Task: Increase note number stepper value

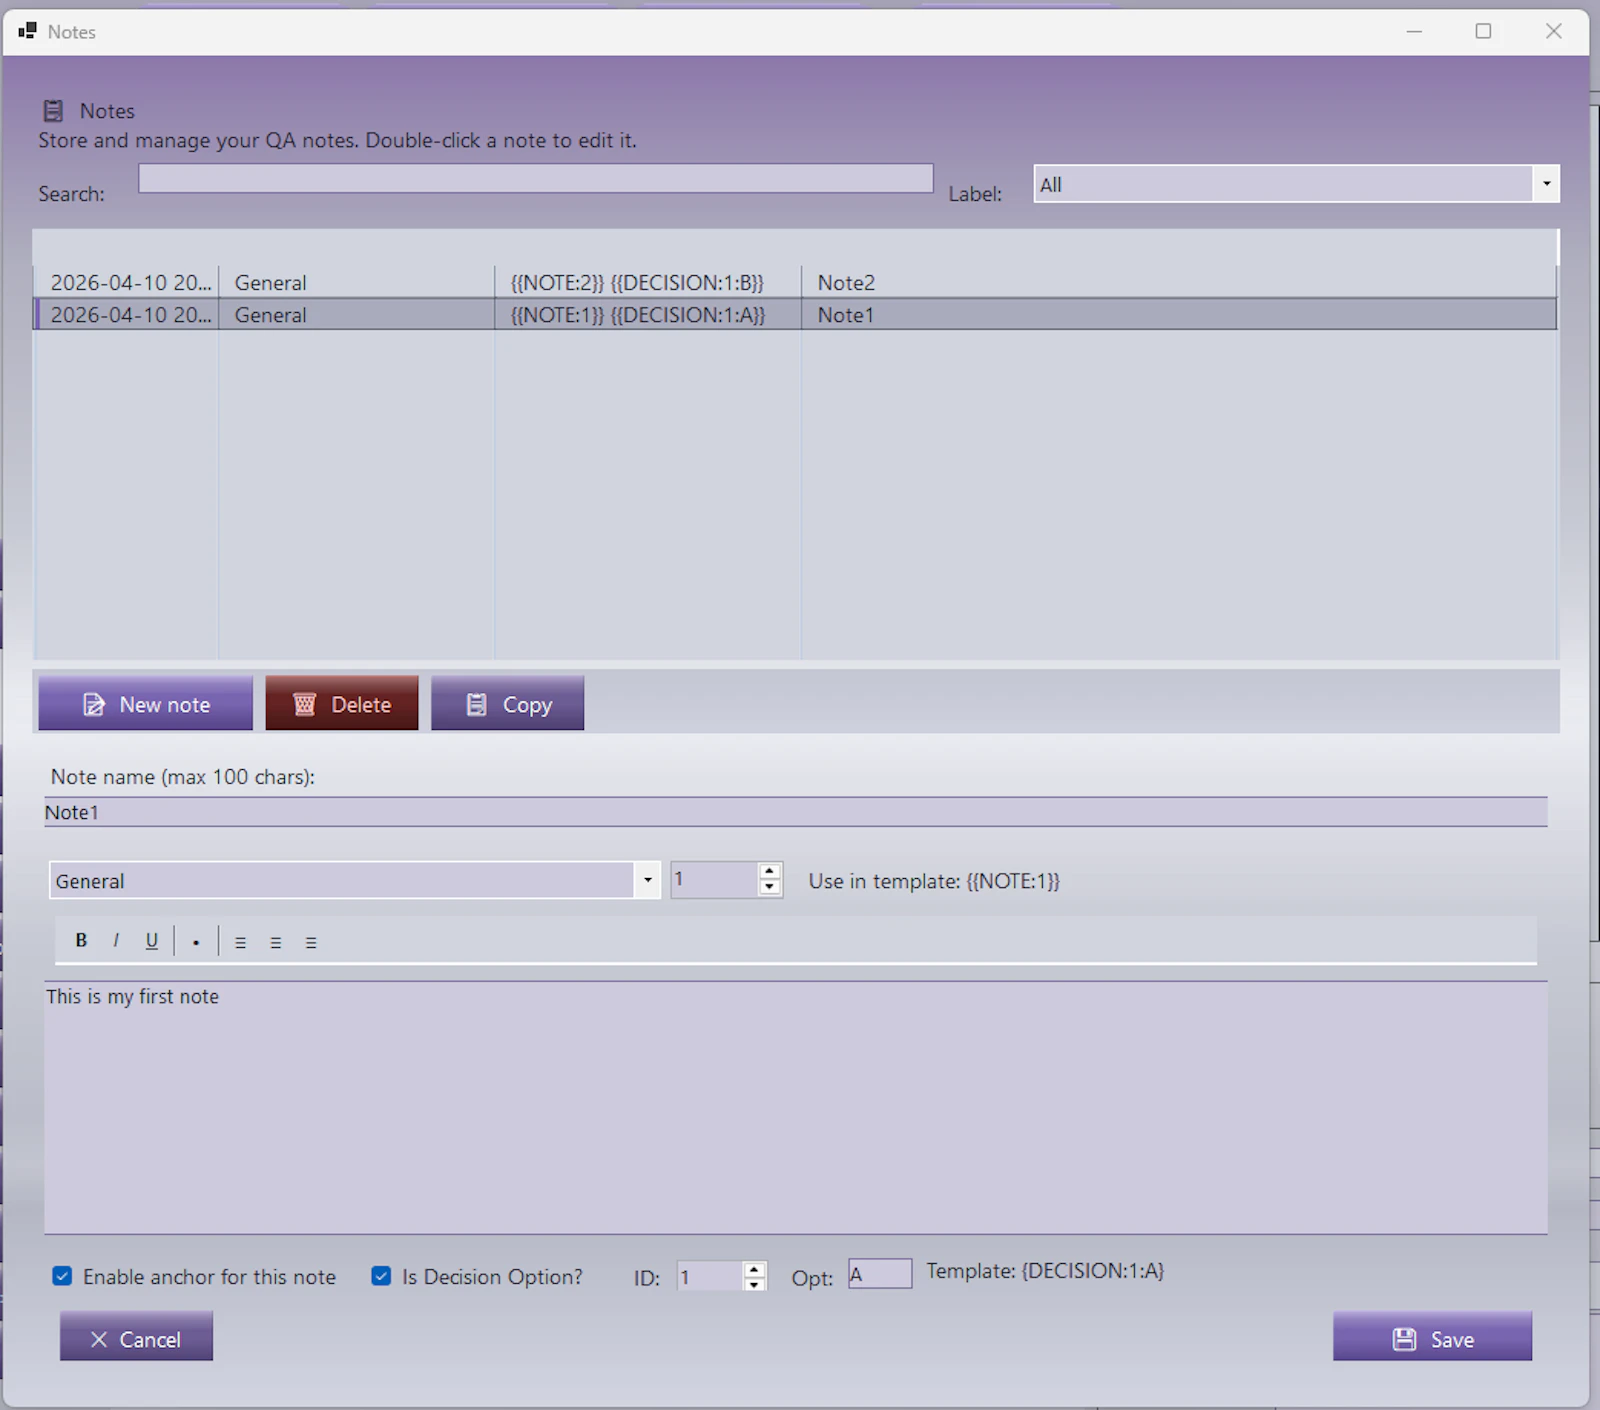Action: (769, 872)
